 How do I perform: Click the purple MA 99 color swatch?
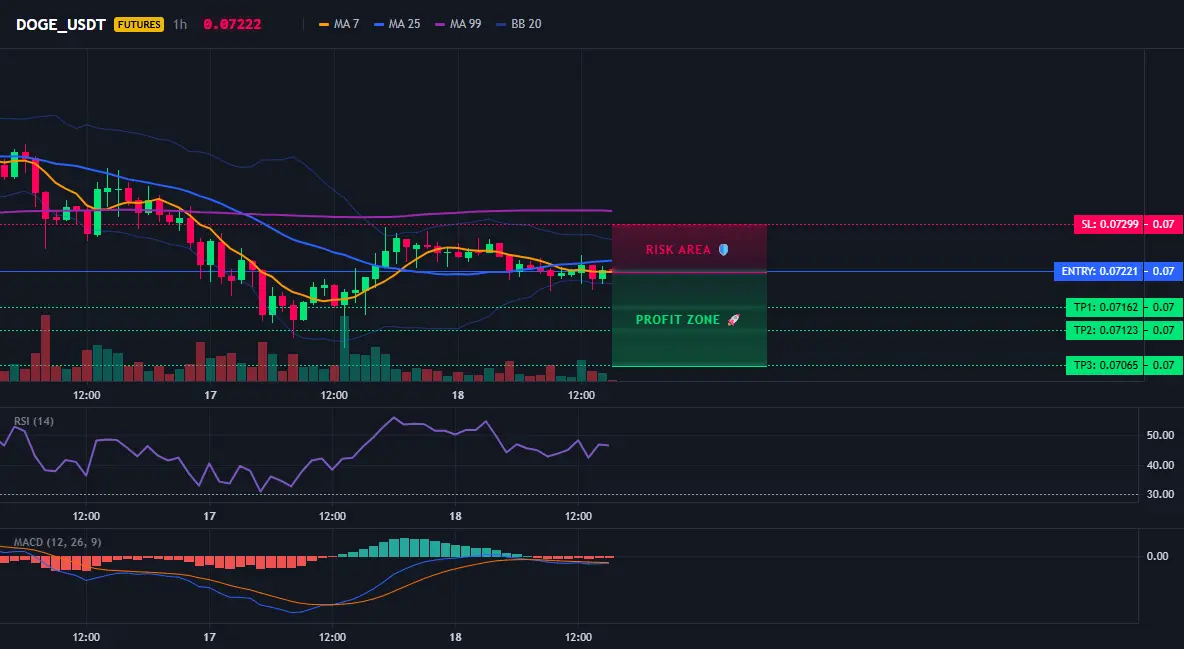click(x=440, y=24)
